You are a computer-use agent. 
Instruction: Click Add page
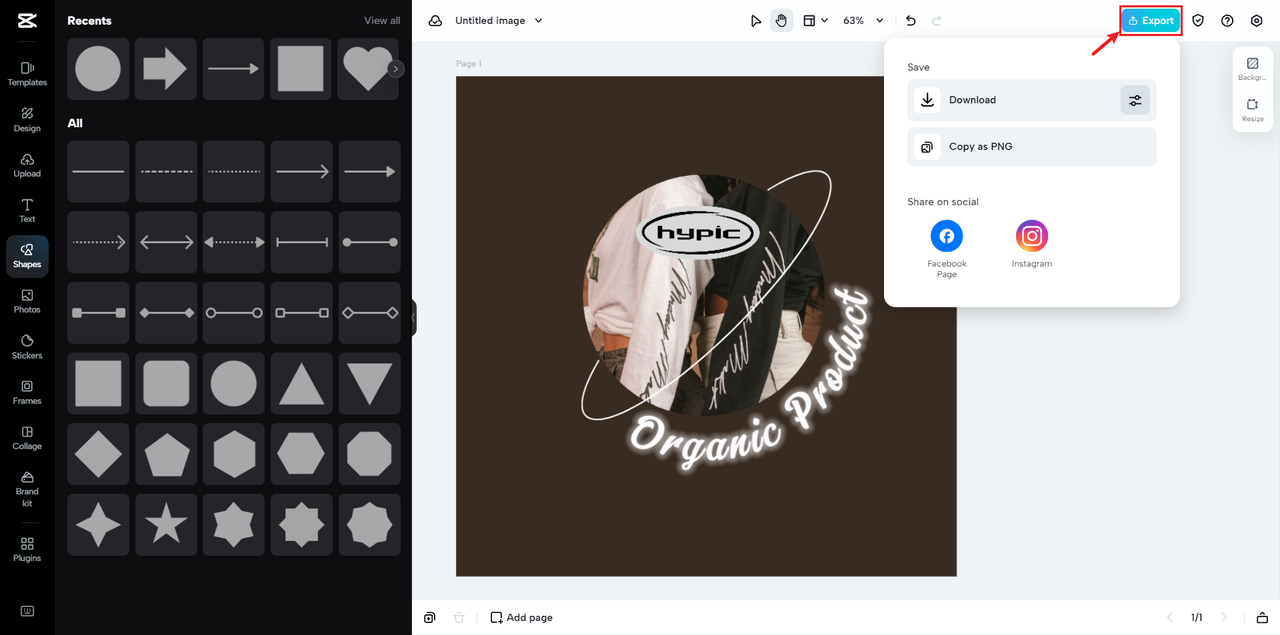(x=521, y=618)
